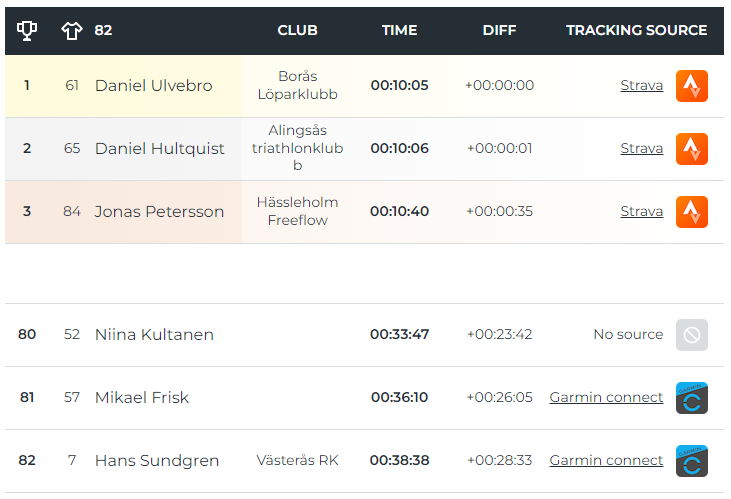This screenshot has height=499, width=731.
Task: Open Mikael Frisk's Garmin Connect icon
Action: pyautogui.click(x=691, y=398)
